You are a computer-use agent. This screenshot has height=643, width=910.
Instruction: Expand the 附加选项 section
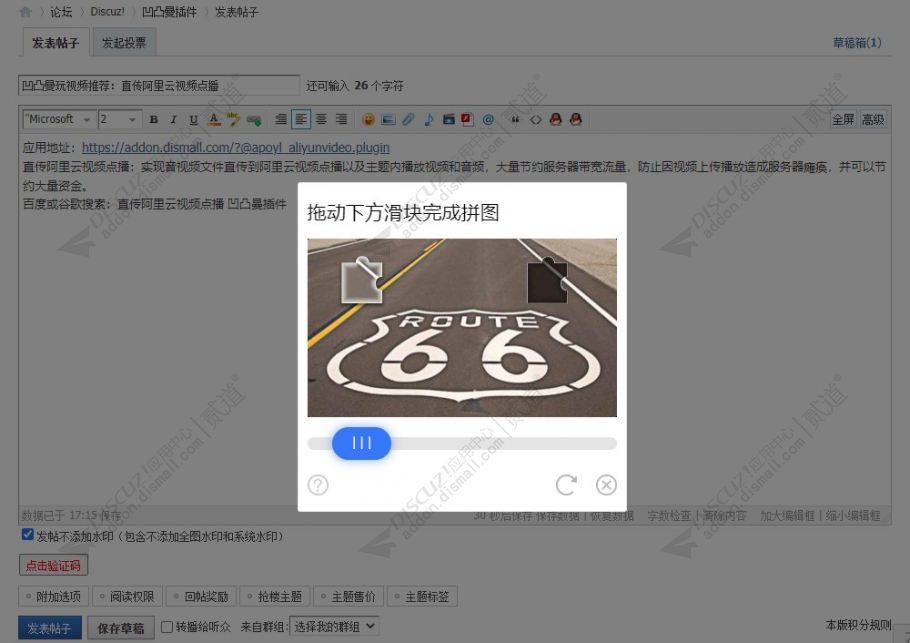point(54,597)
